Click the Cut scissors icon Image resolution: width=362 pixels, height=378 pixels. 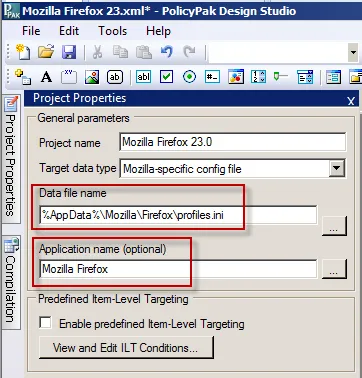(x=97, y=52)
